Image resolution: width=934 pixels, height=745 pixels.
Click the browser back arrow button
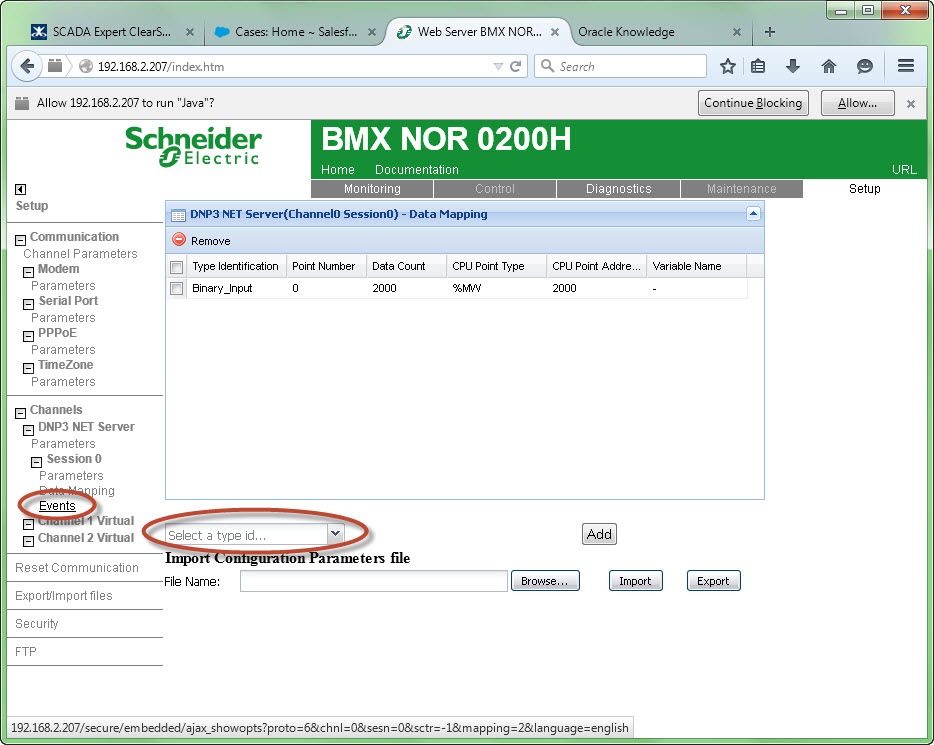click(x=26, y=66)
